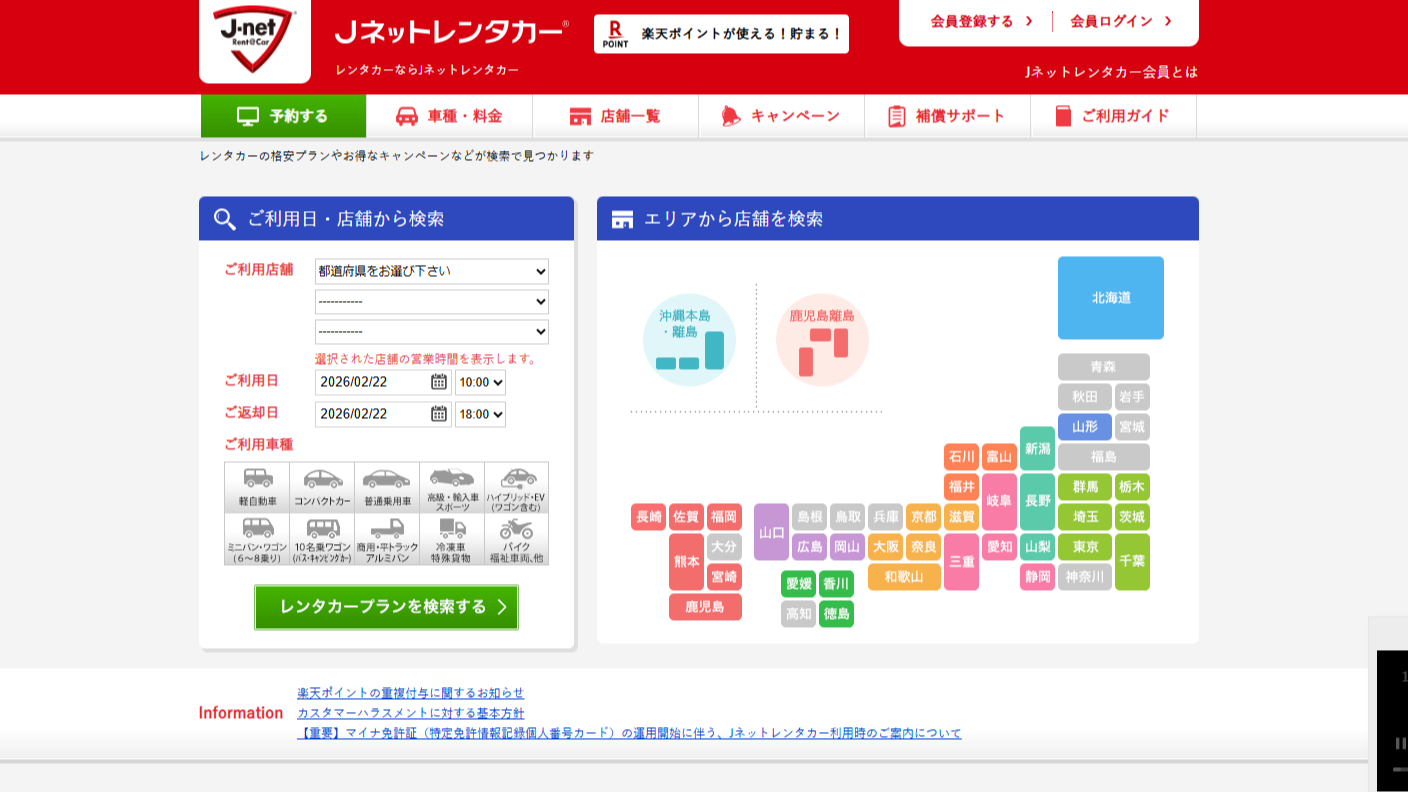This screenshot has height=792, width=1408.
Task: Toggle the ミニバン・ワゴン vehicle option
Action: [x=257, y=539]
